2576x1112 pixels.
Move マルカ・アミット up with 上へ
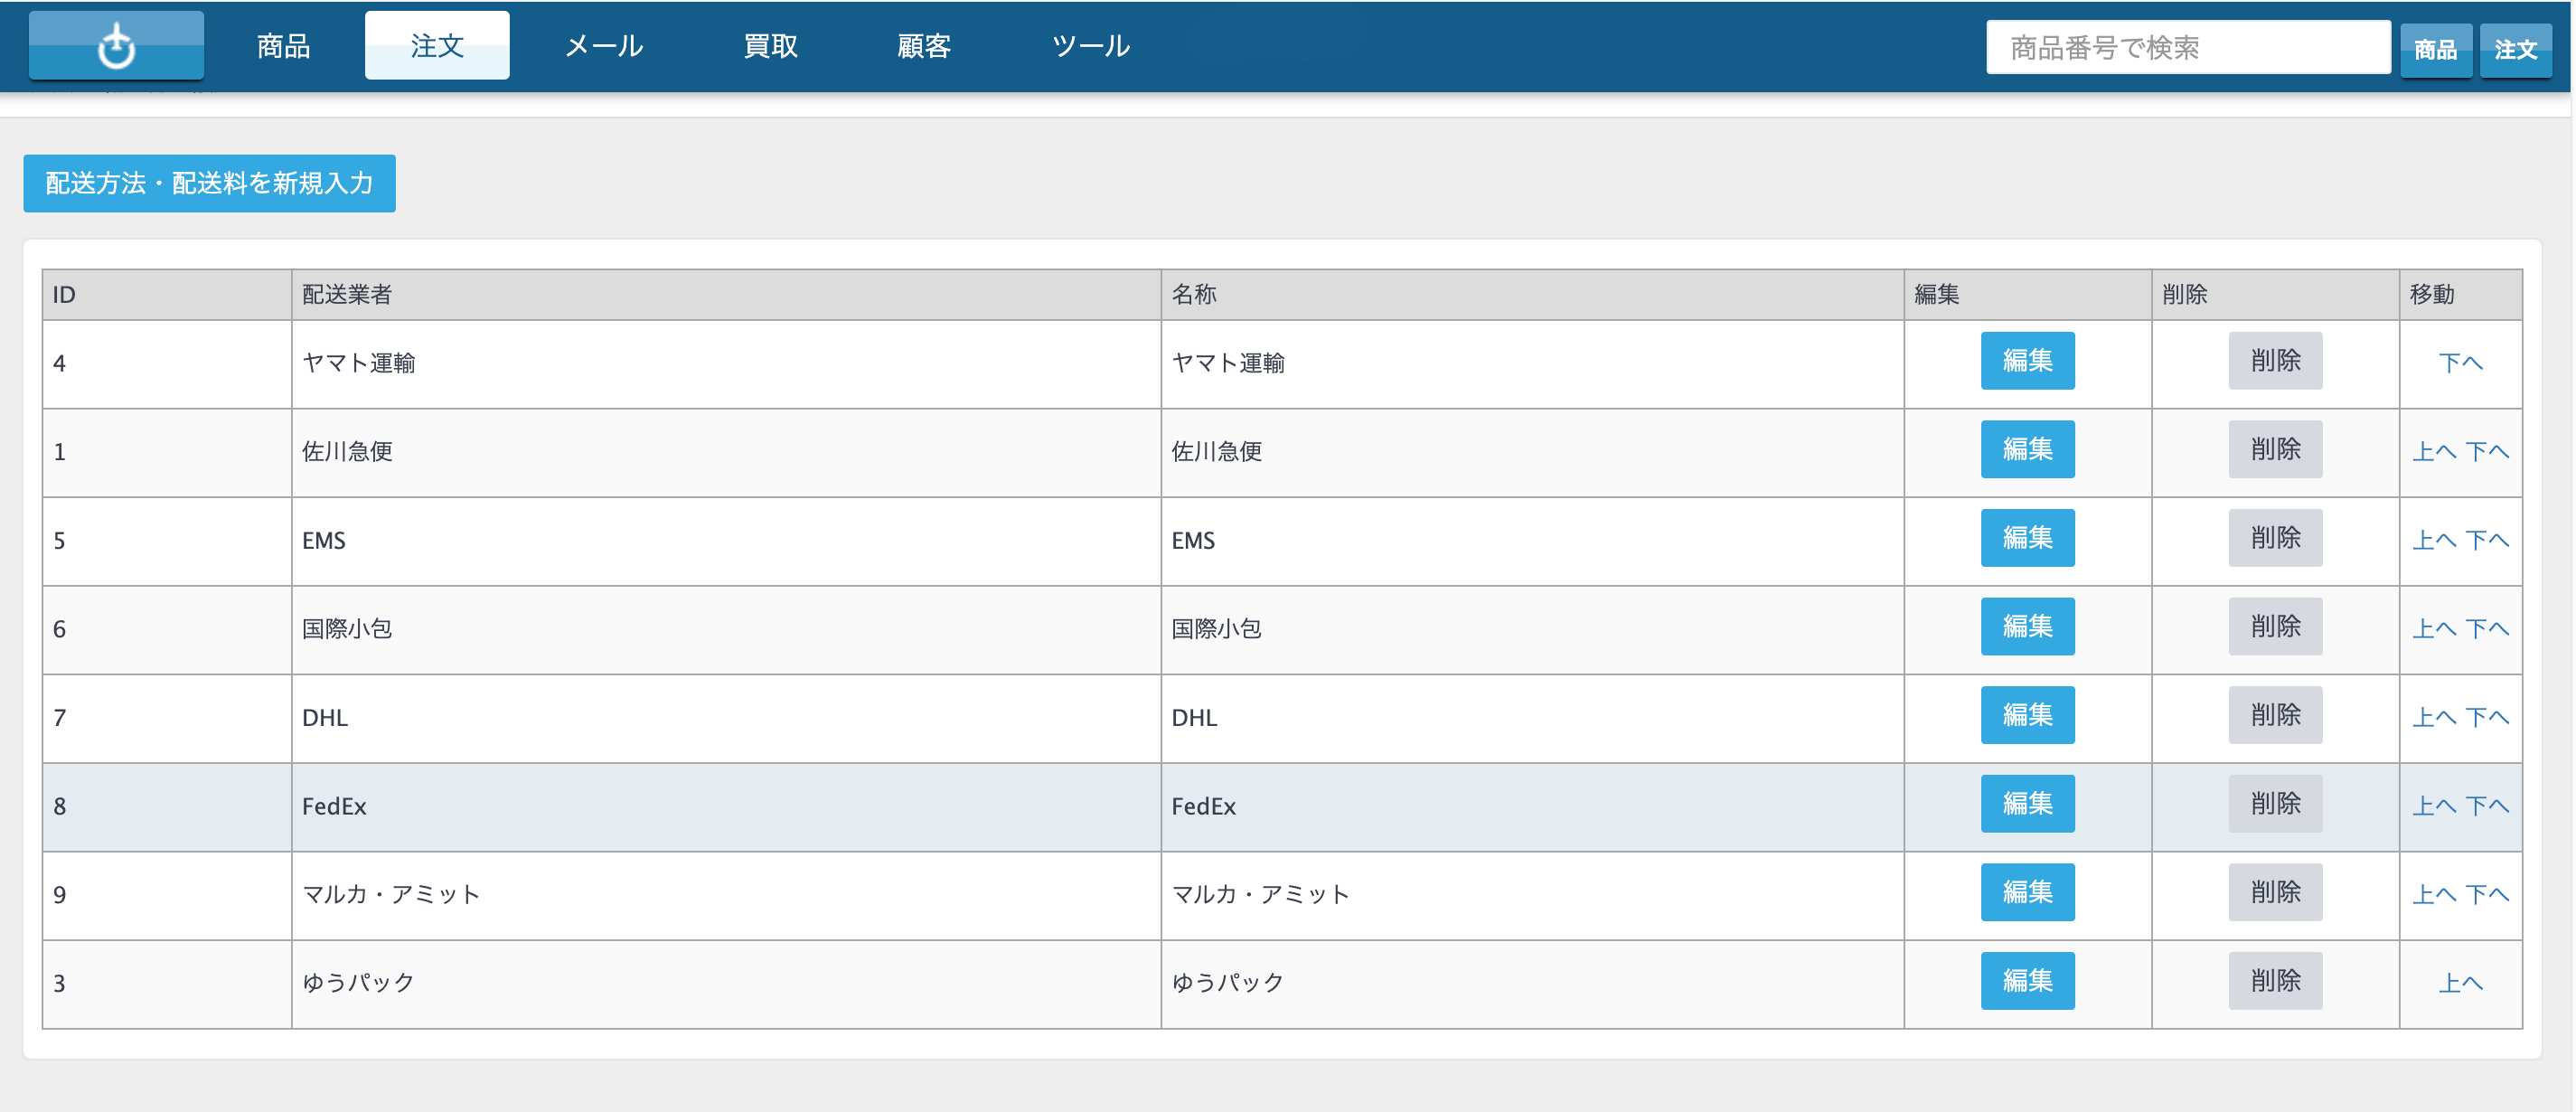pos(2434,895)
